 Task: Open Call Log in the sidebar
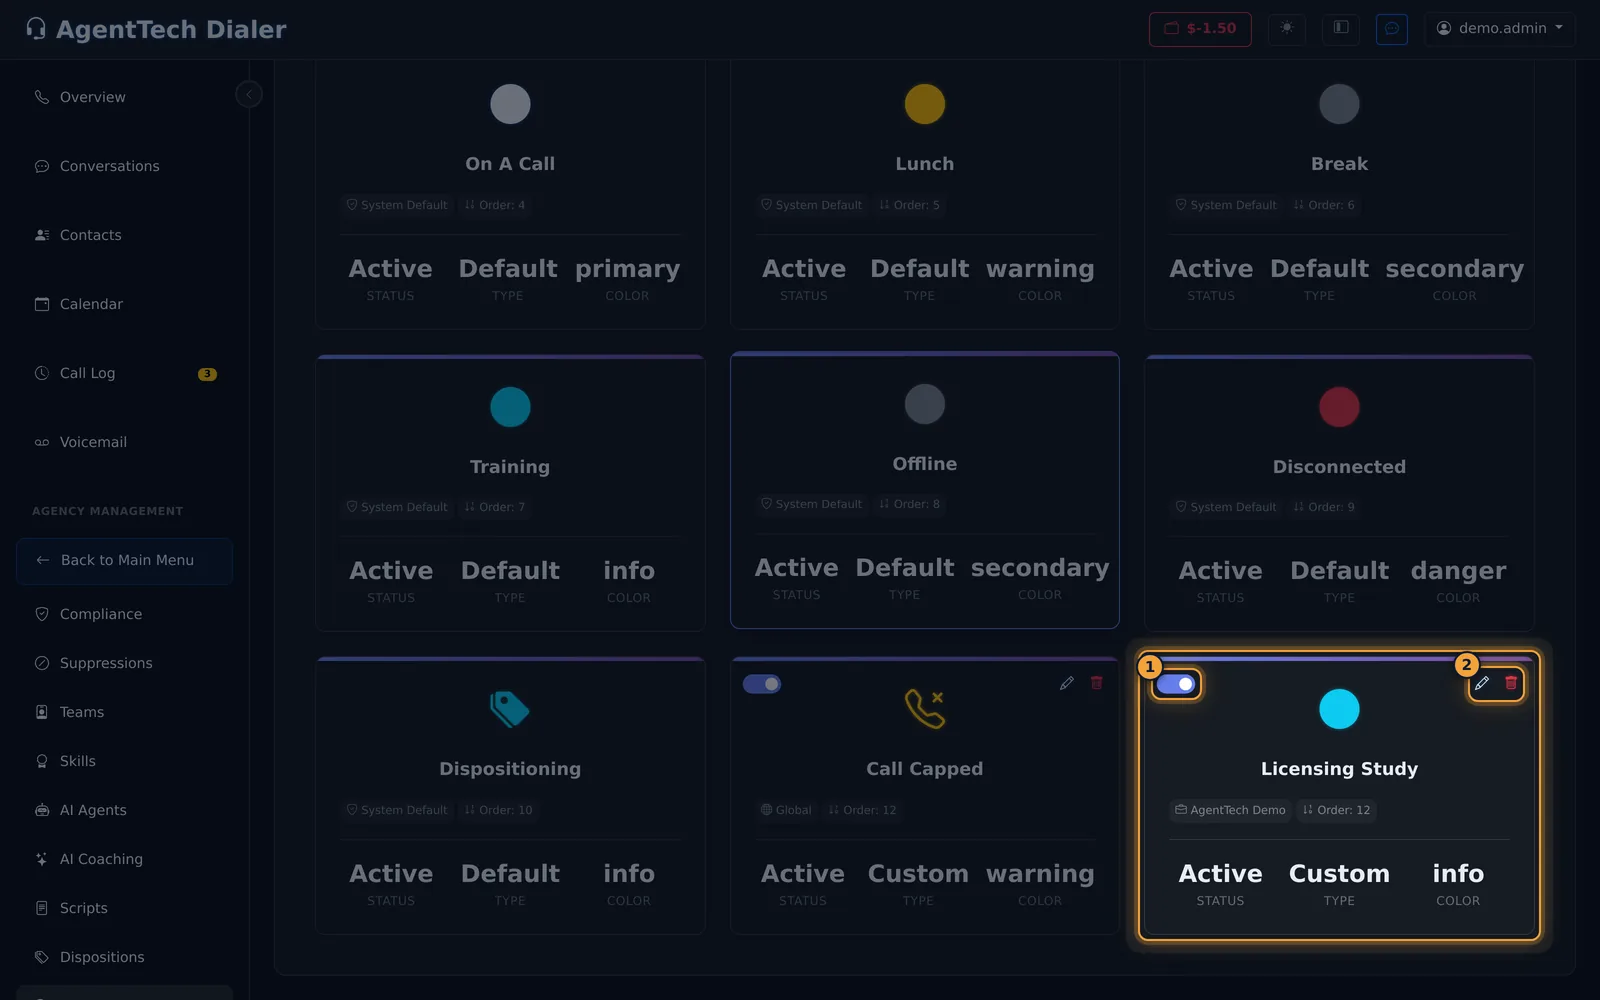click(124, 373)
